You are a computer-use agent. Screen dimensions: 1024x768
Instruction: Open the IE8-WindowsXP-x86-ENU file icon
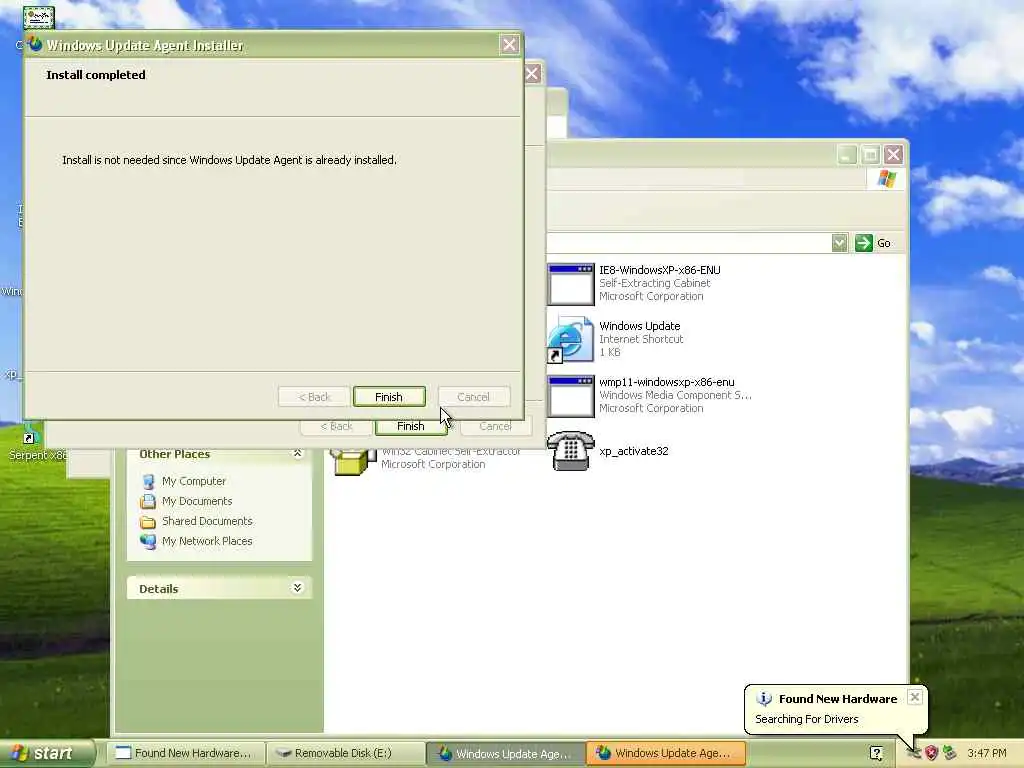(x=570, y=284)
